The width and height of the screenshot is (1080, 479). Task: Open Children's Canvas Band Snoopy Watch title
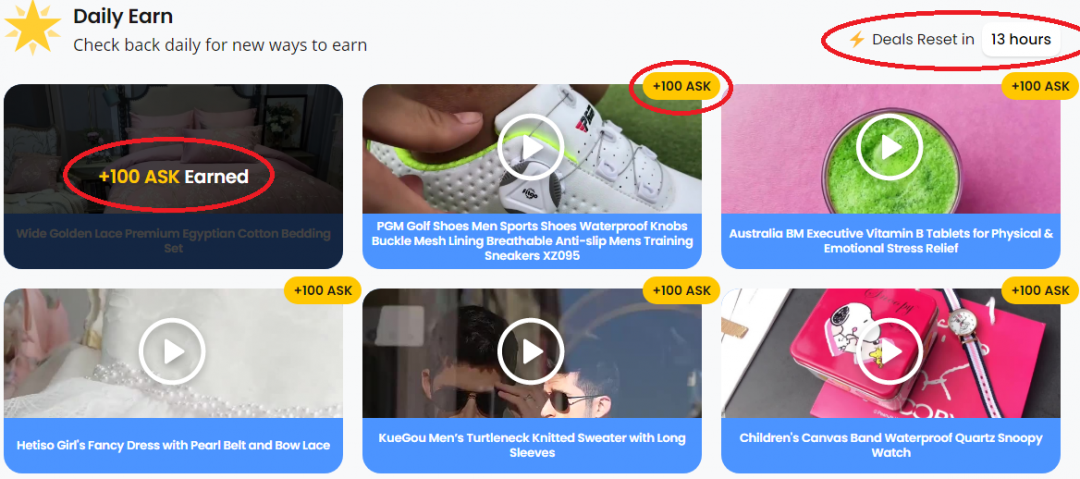point(891,445)
